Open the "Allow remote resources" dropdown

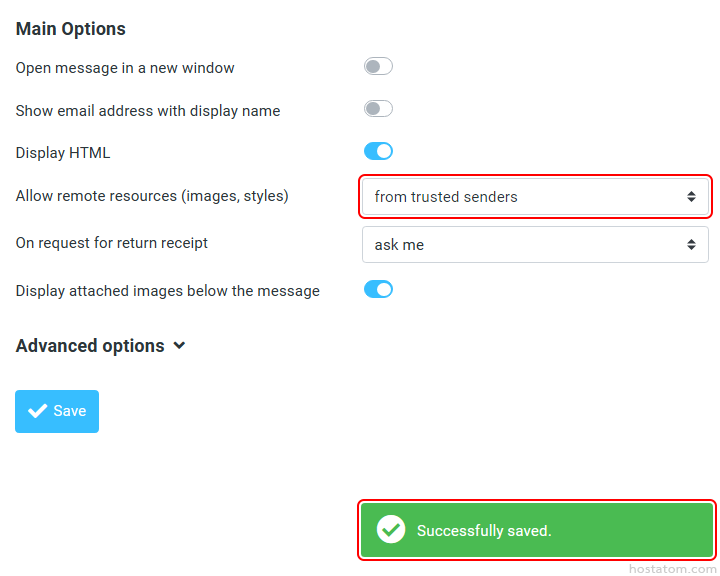[x=535, y=197]
